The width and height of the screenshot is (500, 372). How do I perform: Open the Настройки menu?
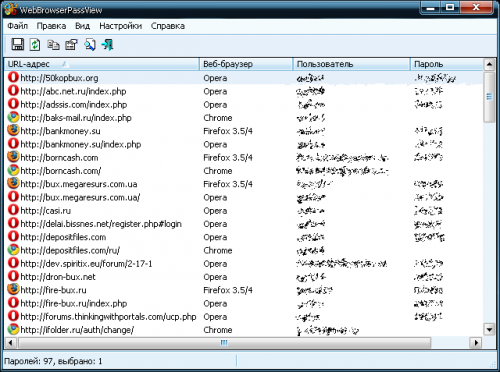click(x=120, y=26)
